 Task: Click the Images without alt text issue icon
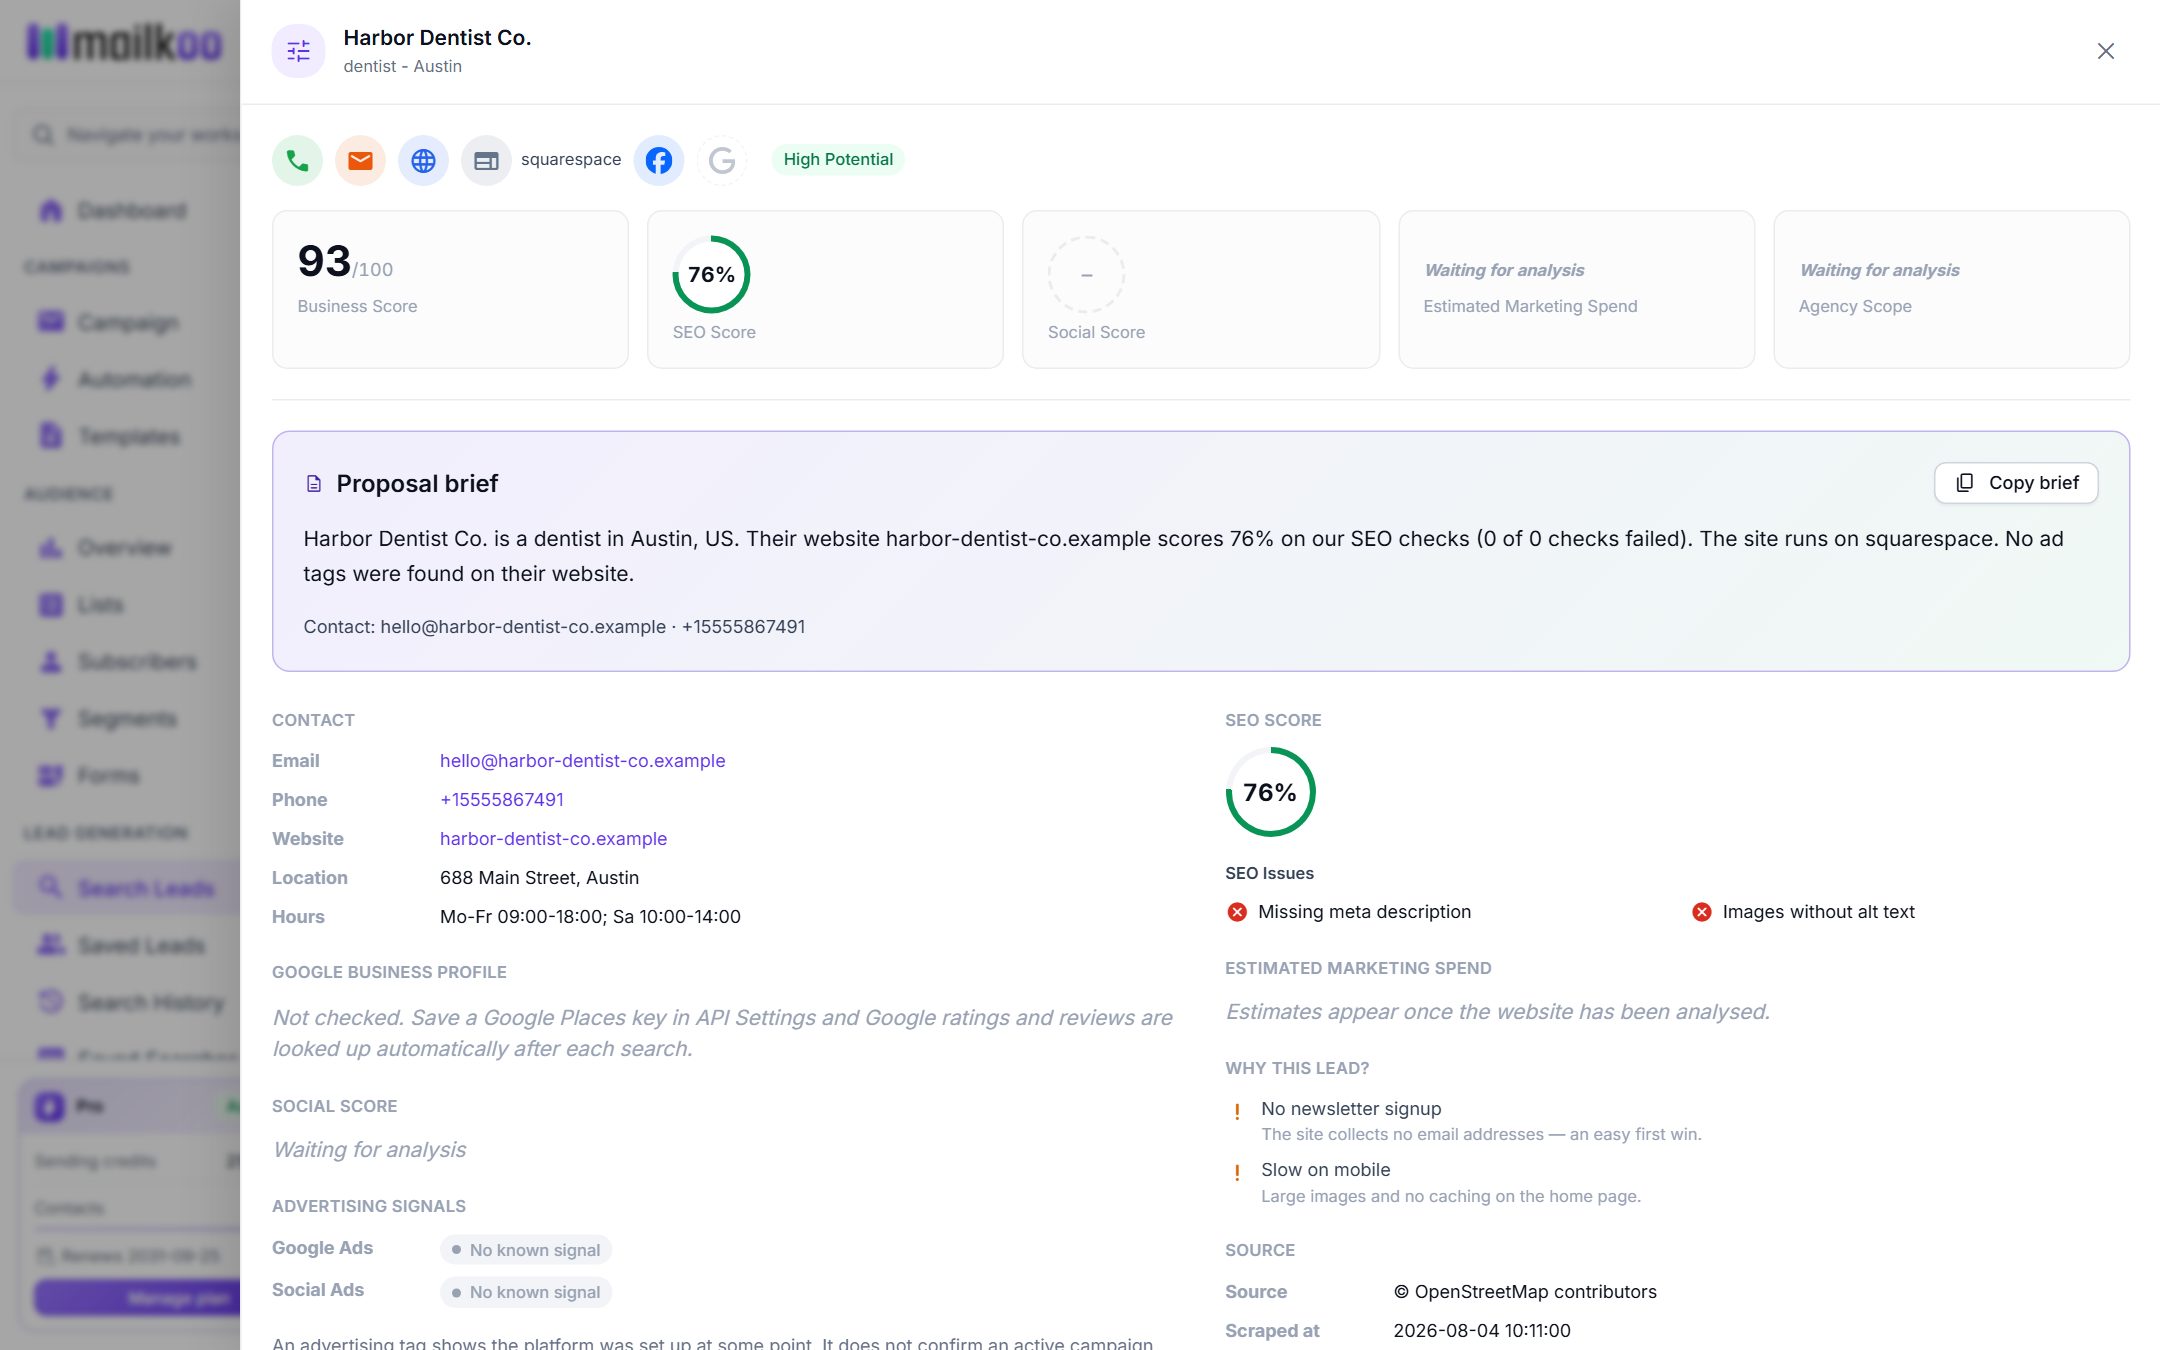click(x=1701, y=912)
